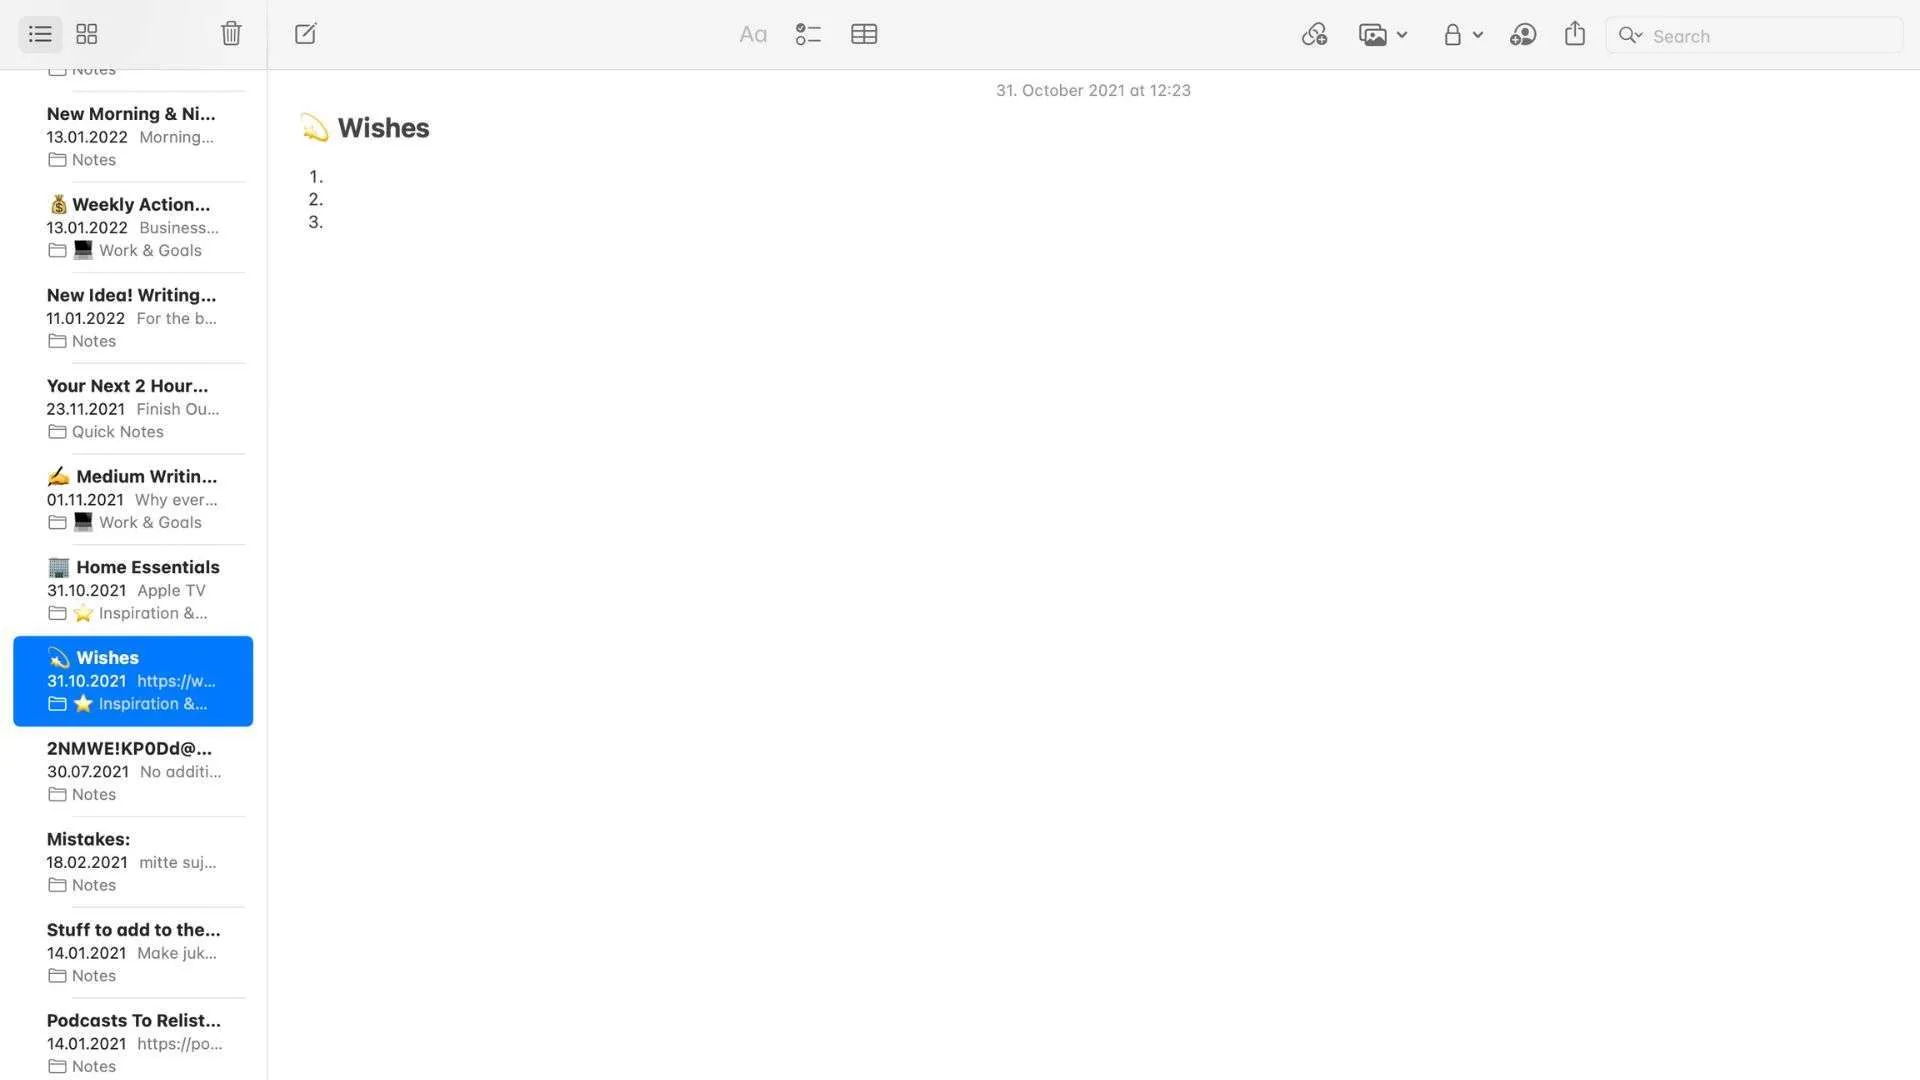
Task: Click Work & Goals folder under Medium Writing
Action: (150, 523)
